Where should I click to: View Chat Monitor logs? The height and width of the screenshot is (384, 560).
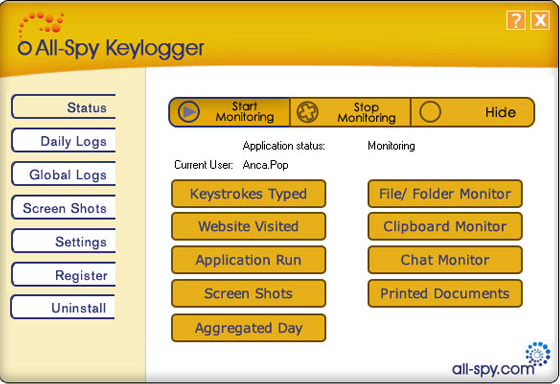tap(445, 260)
